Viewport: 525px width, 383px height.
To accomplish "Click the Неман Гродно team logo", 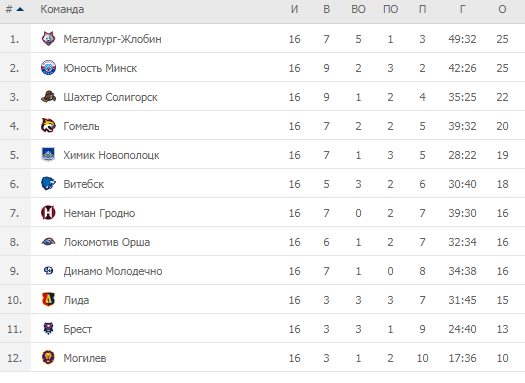I will pyautogui.click(x=48, y=213).
